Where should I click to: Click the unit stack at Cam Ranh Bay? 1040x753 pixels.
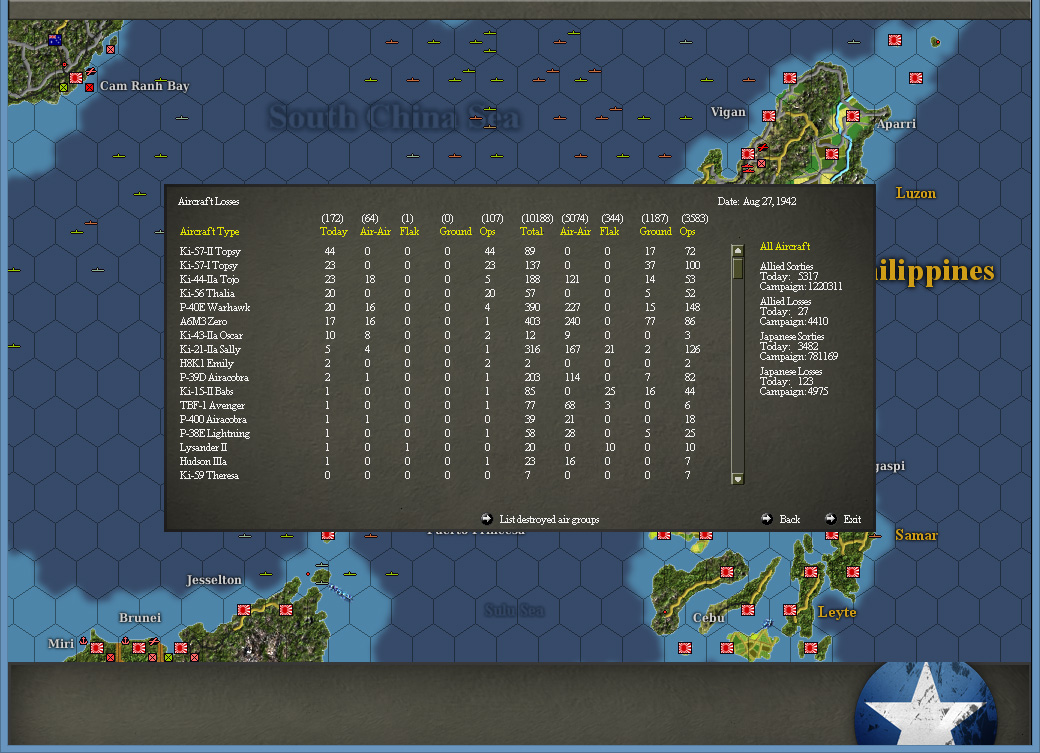75,78
